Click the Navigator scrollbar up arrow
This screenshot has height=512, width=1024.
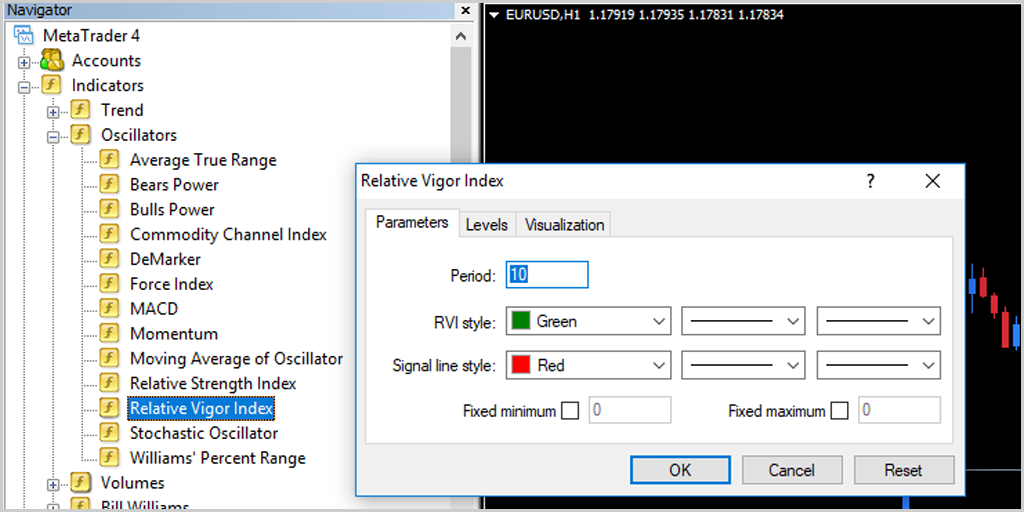461,36
